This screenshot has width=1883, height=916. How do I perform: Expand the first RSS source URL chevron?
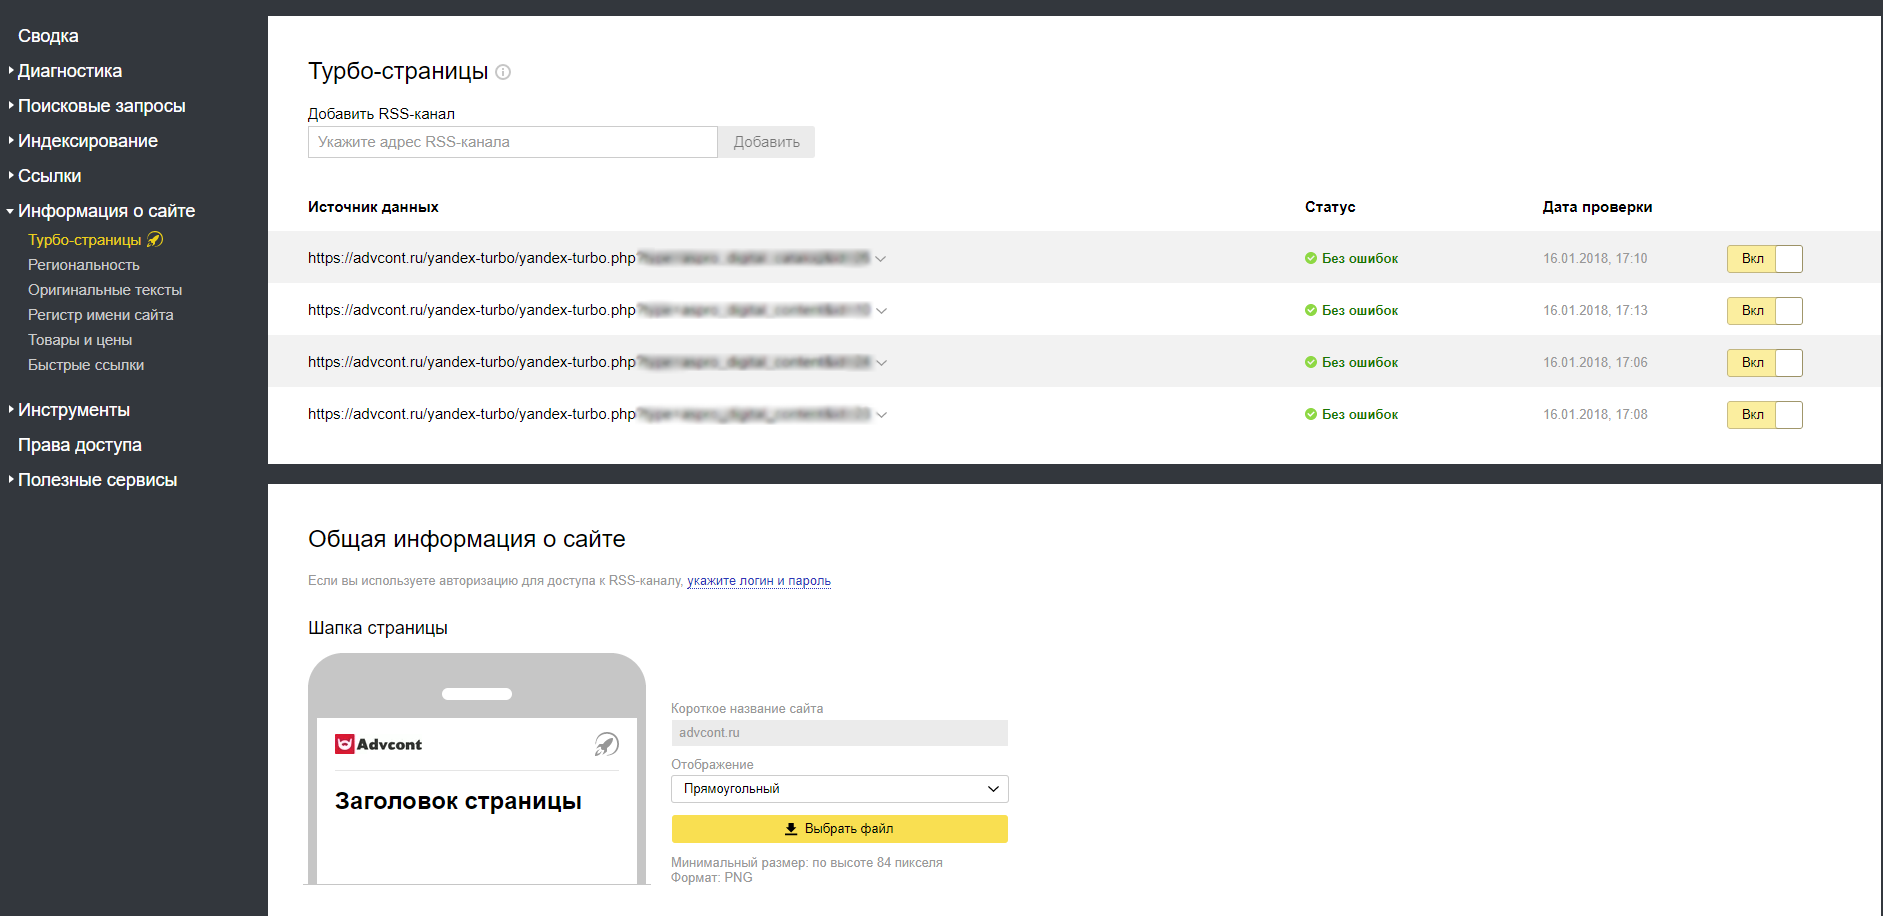point(881,259)
